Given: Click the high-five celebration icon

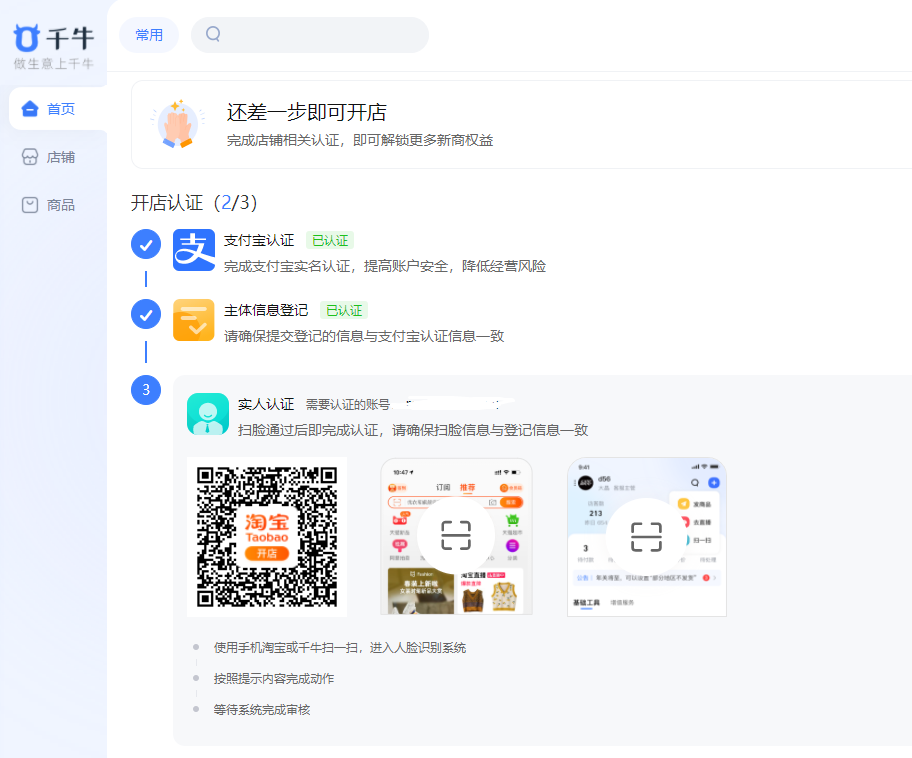Looking at the screenshot, I should click(x=176, y=125).
